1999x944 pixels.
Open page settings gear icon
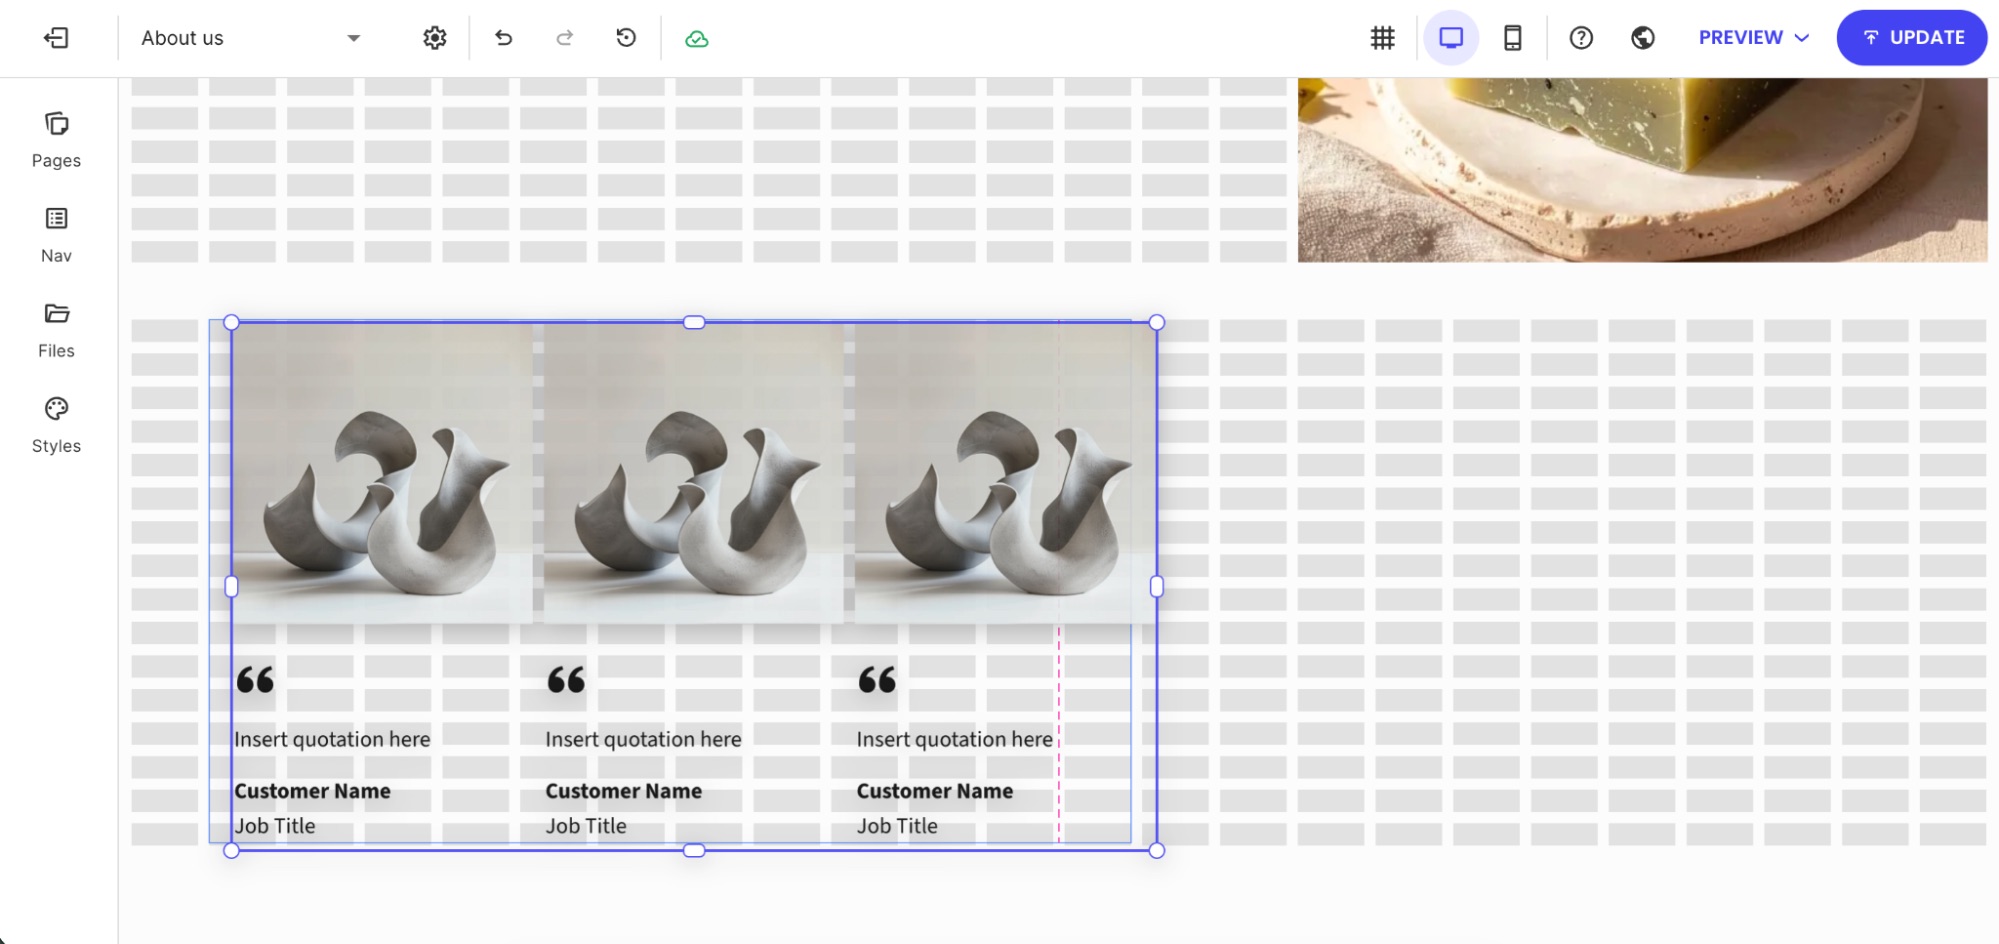(x=434, y=38)
